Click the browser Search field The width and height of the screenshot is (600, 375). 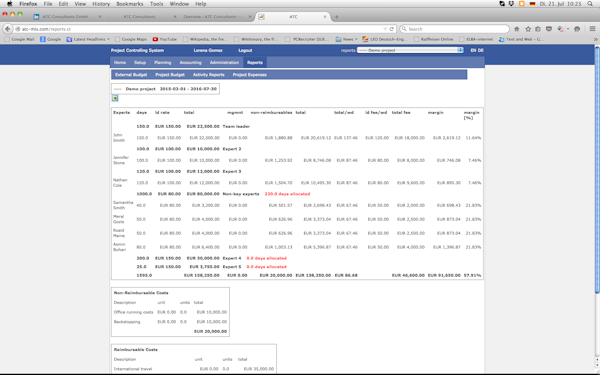tap(455, 29)
